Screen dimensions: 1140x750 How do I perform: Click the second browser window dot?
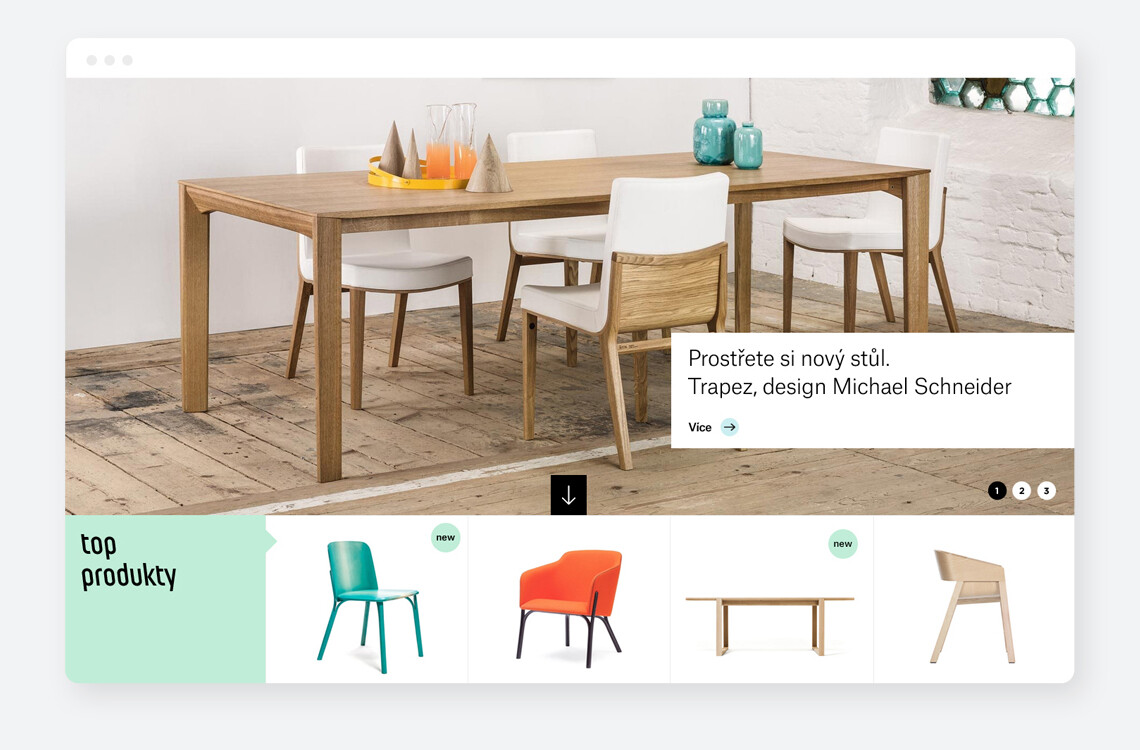110,60
